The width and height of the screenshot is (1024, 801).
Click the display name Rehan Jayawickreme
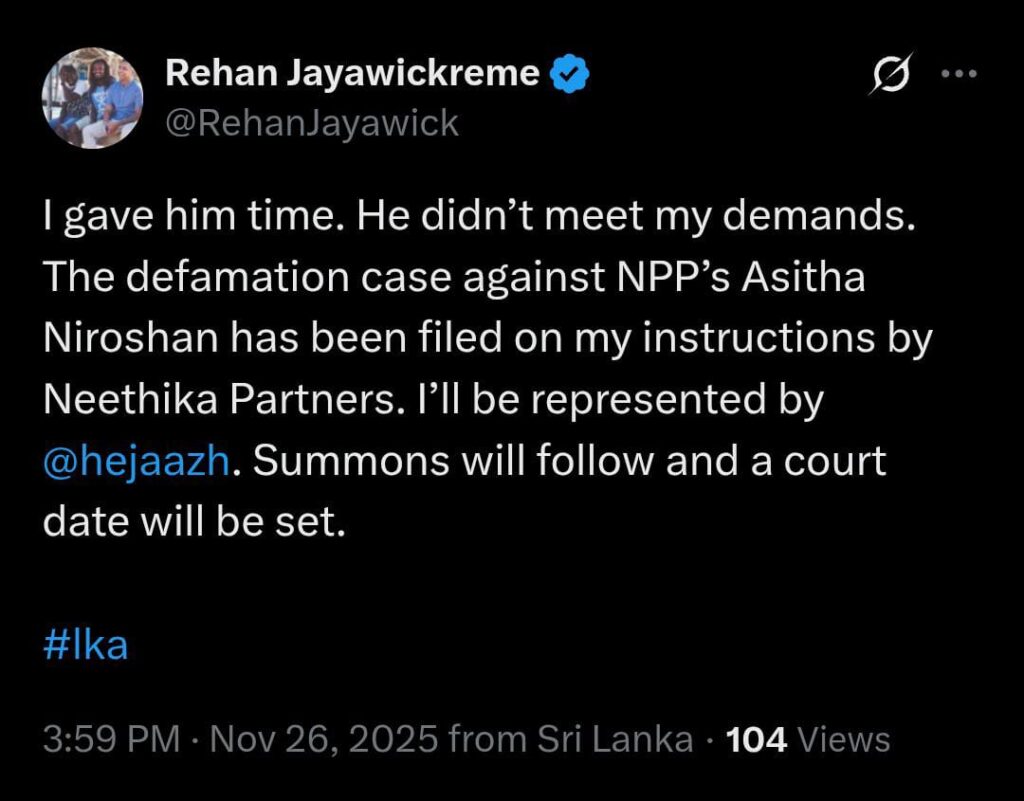[352, 74]
